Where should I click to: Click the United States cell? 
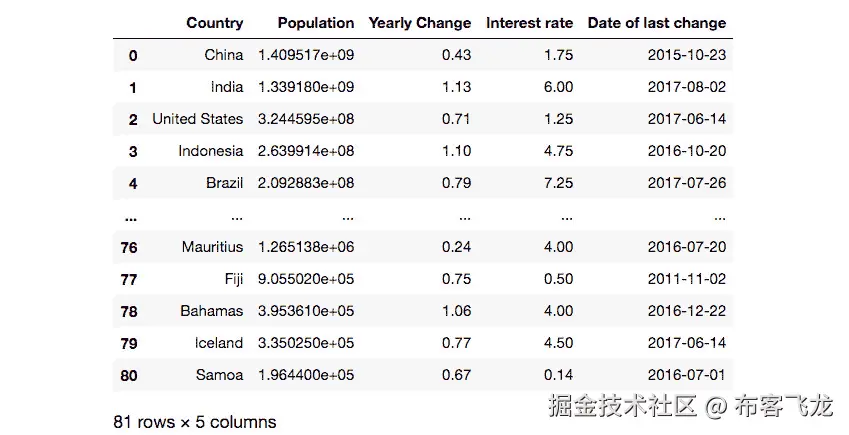point(197,119)
